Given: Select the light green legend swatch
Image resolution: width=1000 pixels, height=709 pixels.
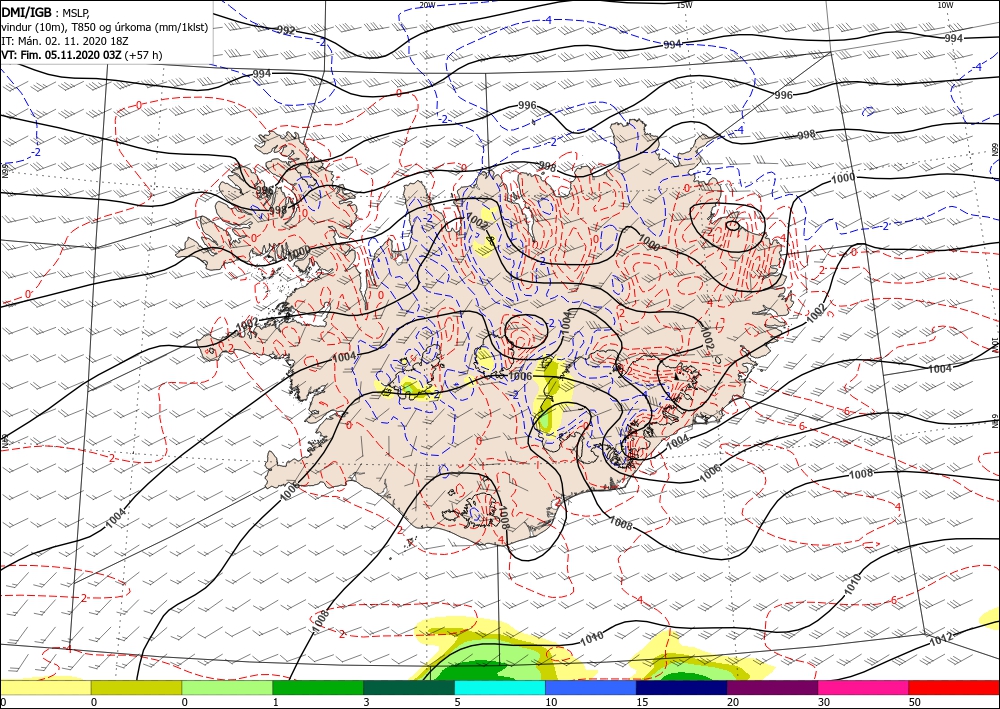Looking at the screenshot, I should pos(227,687).
